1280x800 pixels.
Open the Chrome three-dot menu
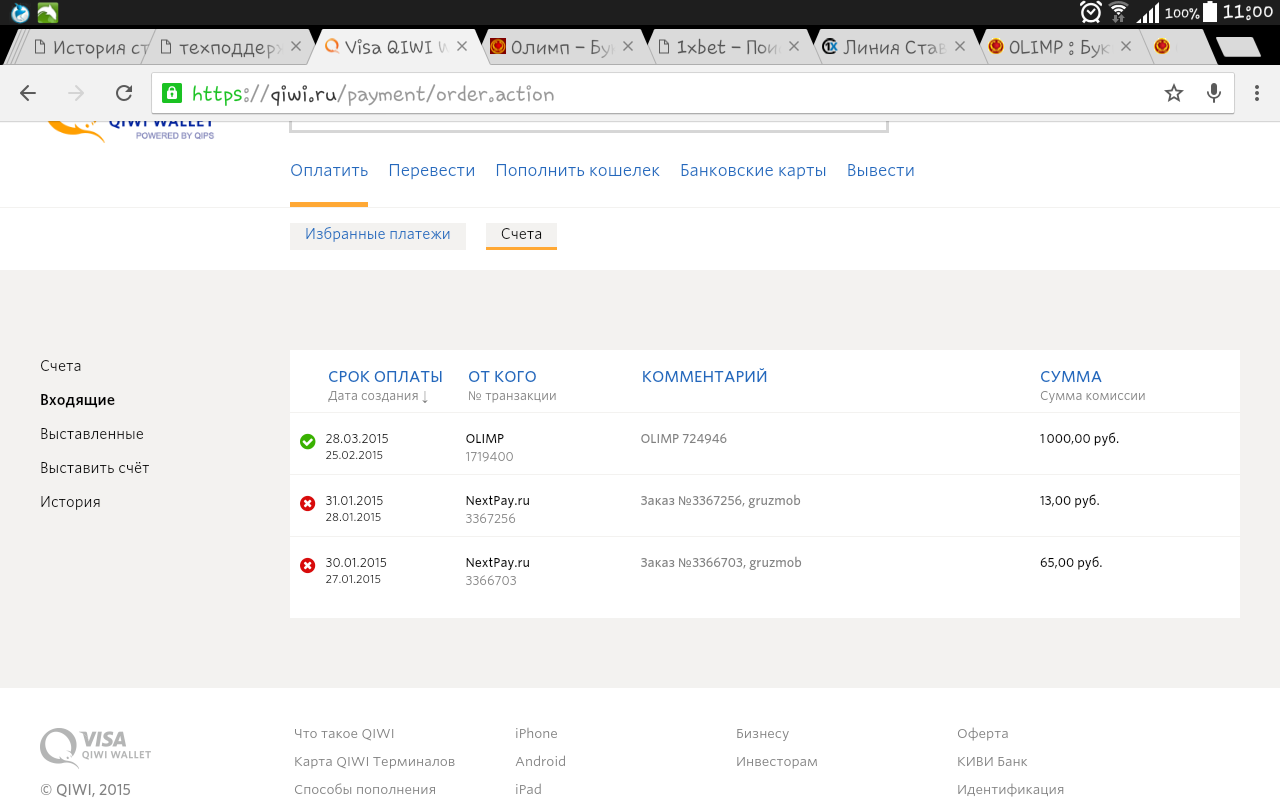click(1256, 93)
